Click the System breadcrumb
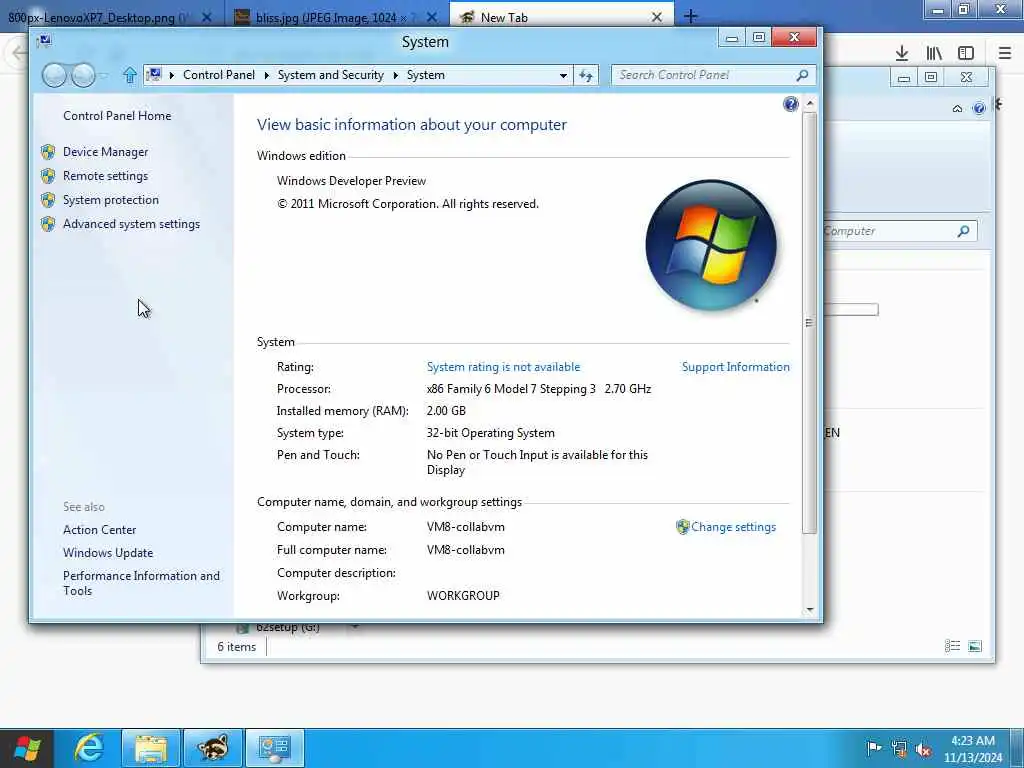This screenshot has height=768, width=1024. (x=426, y=75)
